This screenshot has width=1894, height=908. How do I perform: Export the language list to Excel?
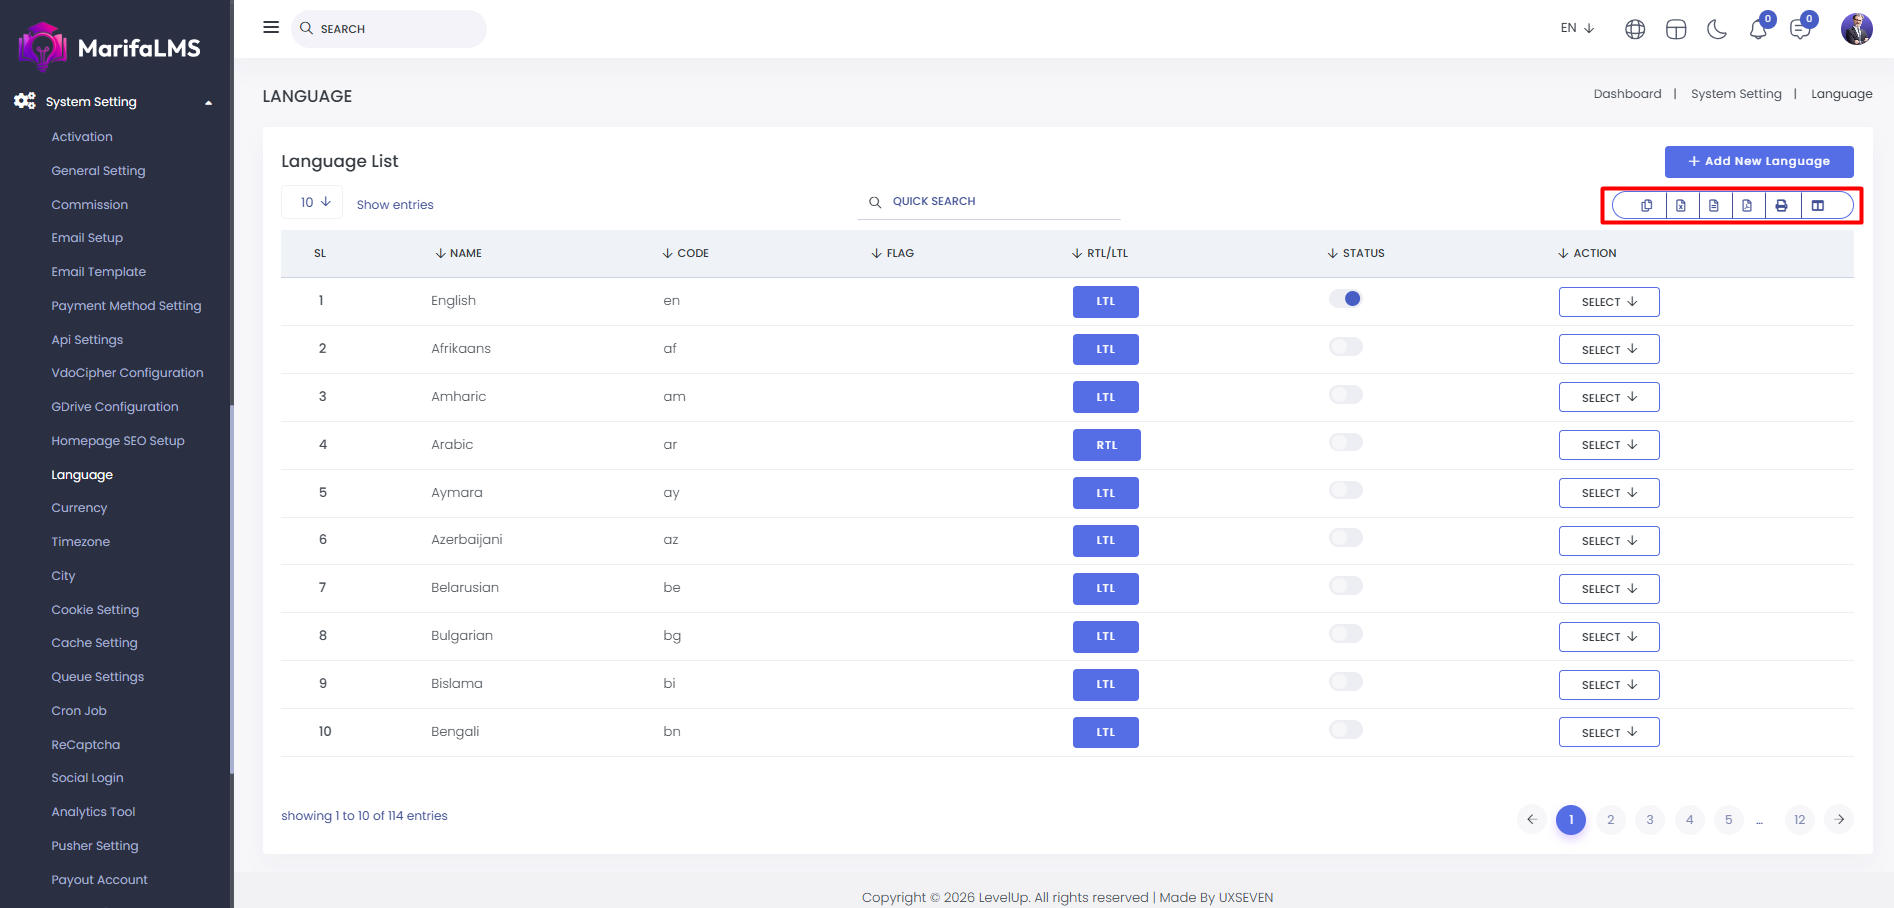point(1681,206)
